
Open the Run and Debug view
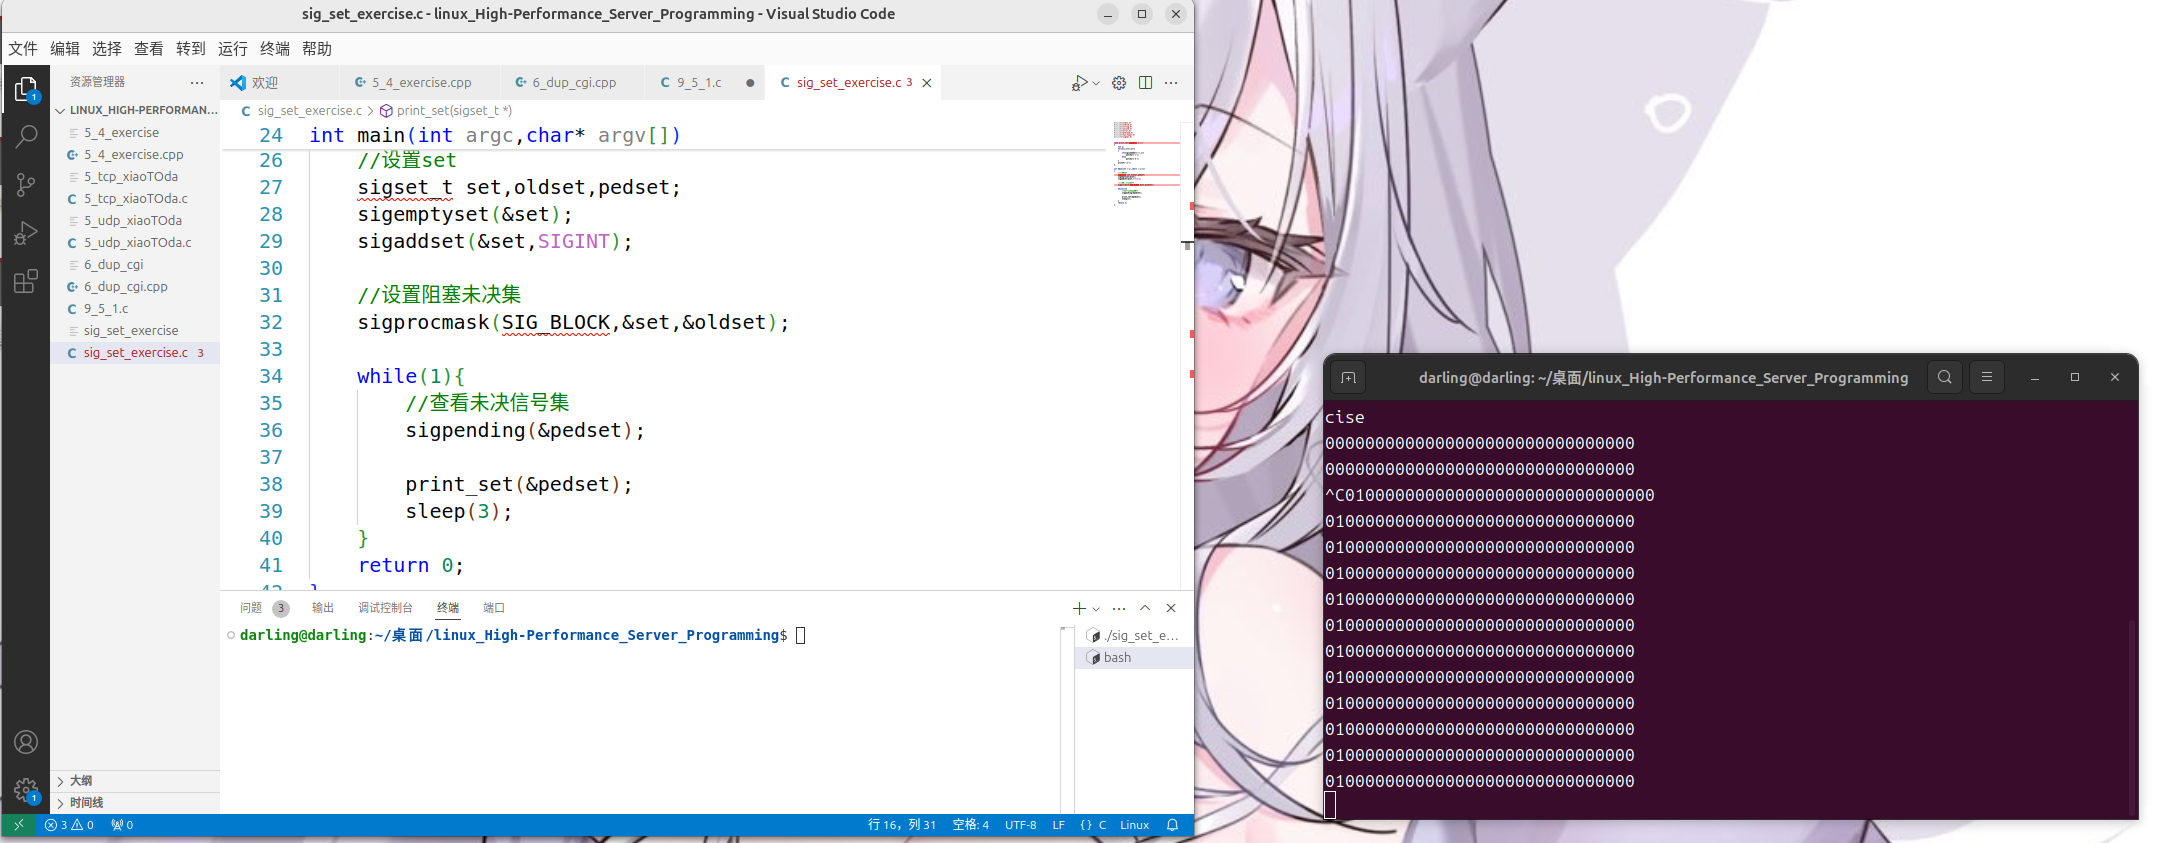pyautogui.click(x=26, y=233)
